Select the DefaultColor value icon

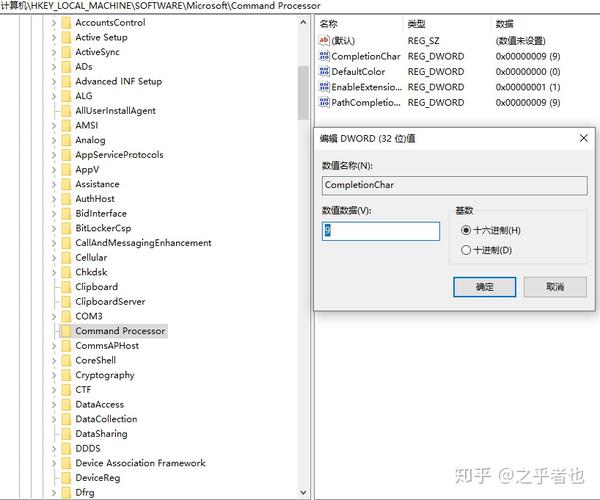click(324, 72)
